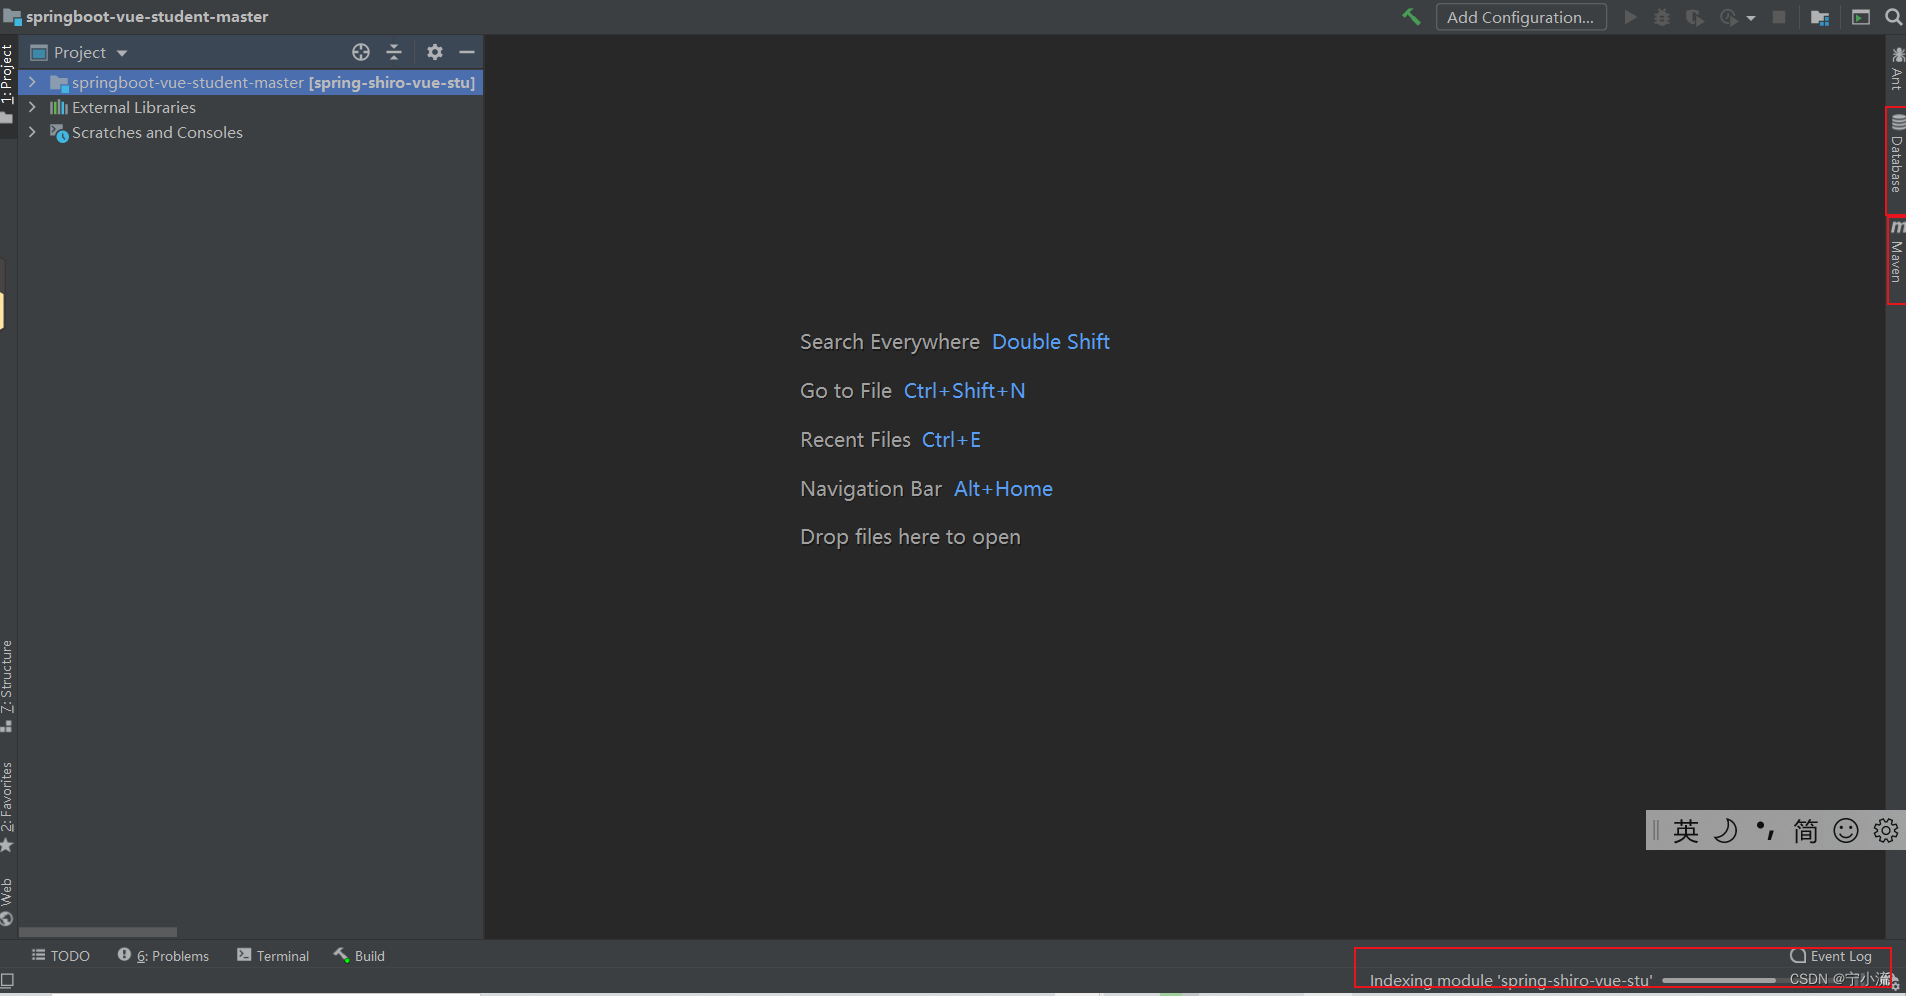The width and height of the screenshot is (1906, 996).
Task: Click the Run Anything icon
Action: 1861,17
